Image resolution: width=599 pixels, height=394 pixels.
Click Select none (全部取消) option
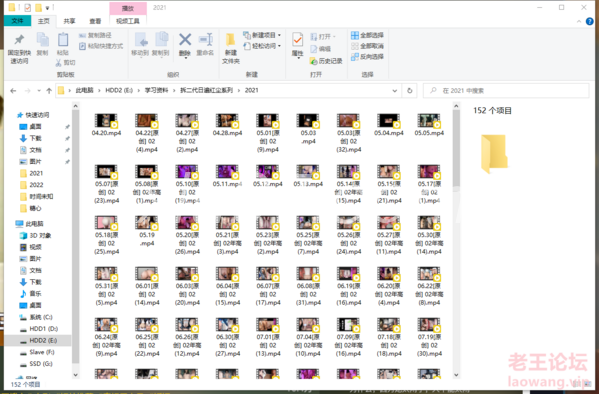click(367, 46)
